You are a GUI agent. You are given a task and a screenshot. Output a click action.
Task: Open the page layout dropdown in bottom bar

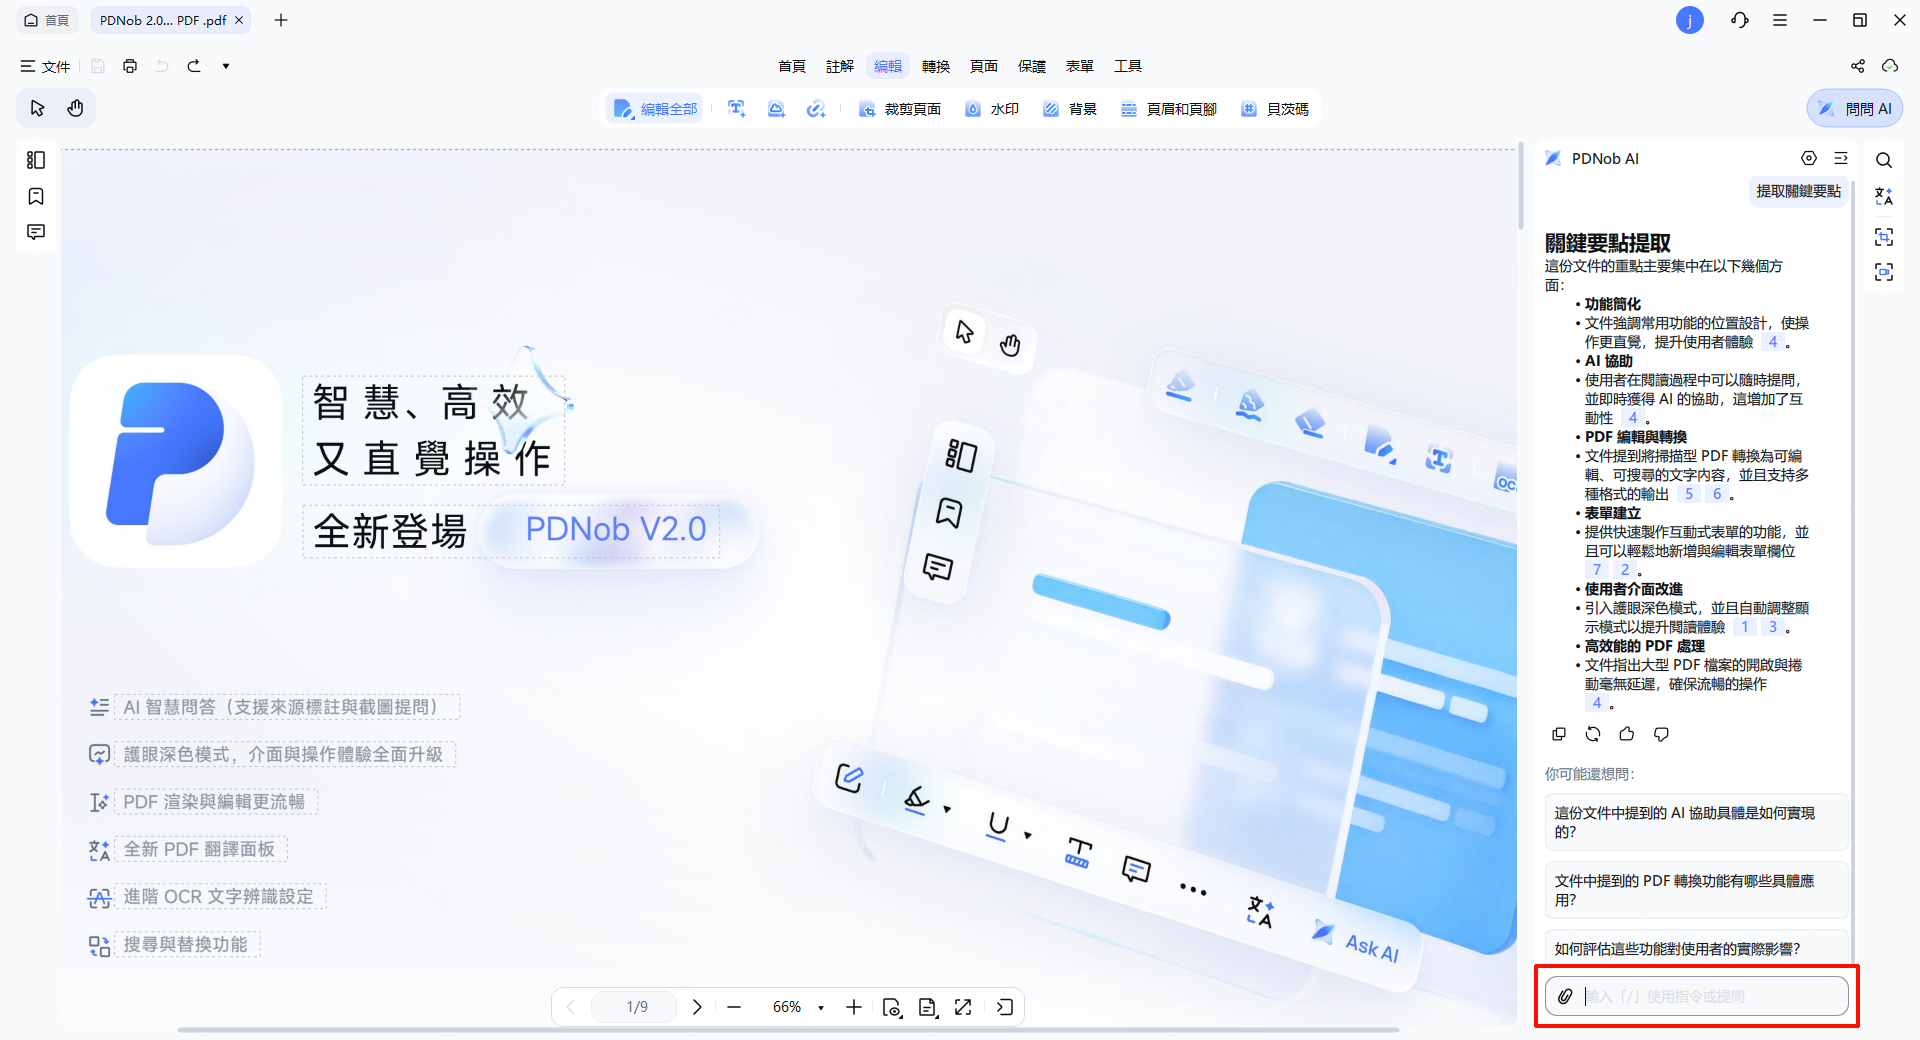coord(928,1007)
